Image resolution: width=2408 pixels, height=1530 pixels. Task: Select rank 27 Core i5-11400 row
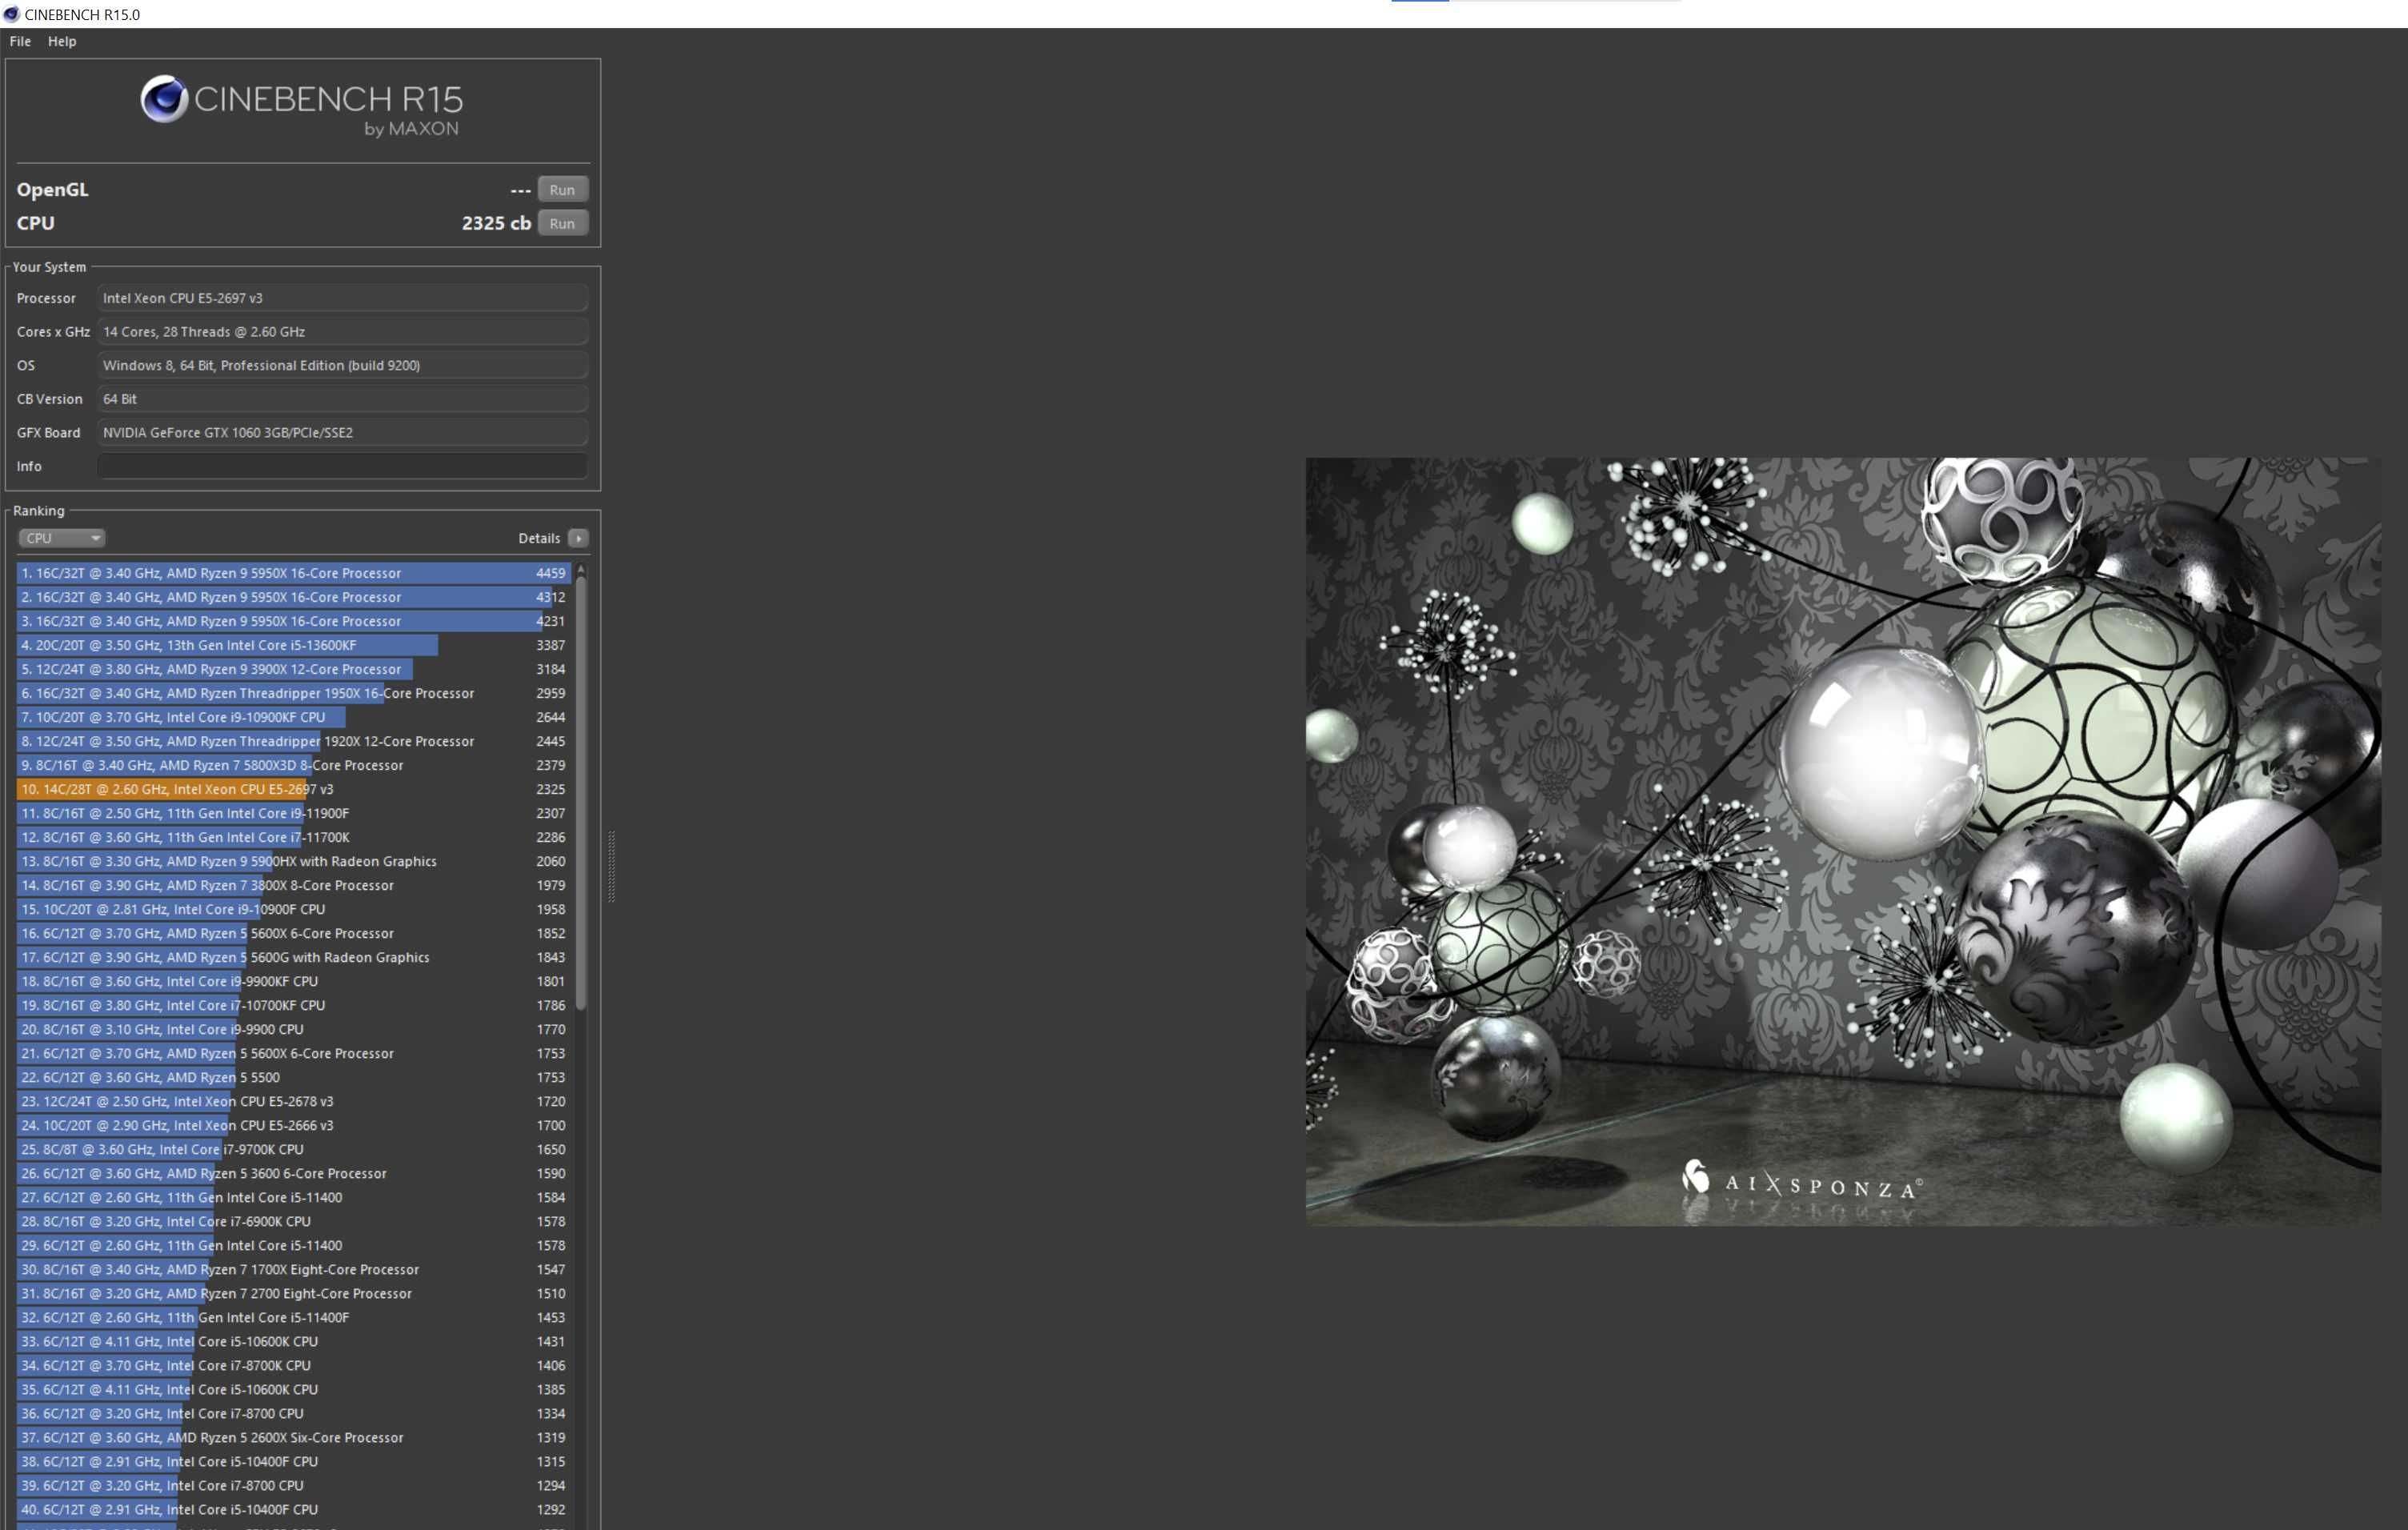[x=294, y=1197]
